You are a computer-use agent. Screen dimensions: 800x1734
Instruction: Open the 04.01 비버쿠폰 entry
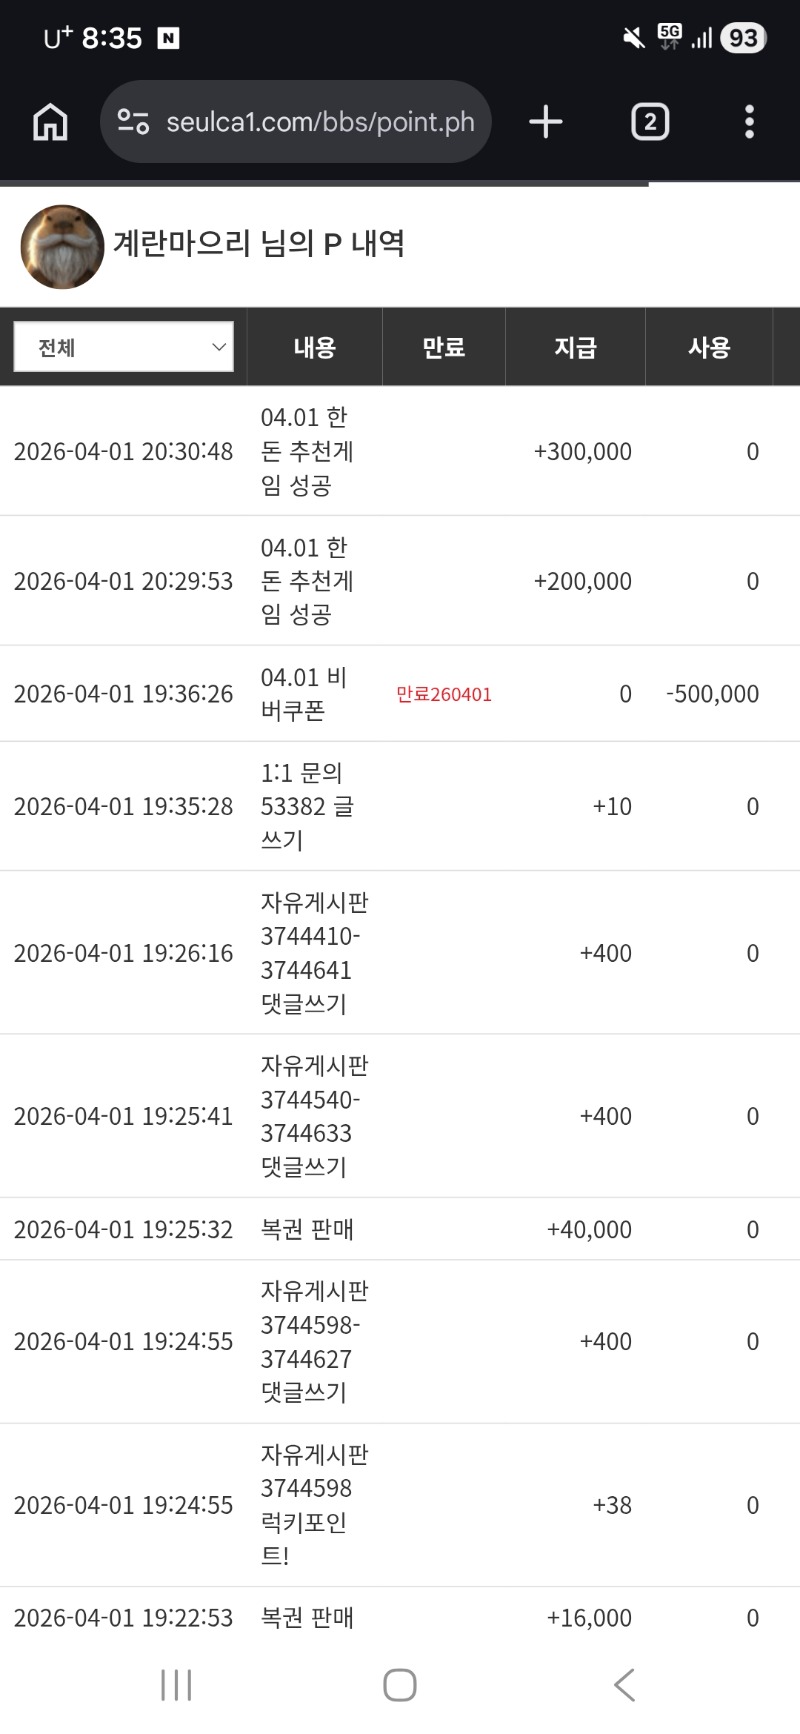(x=303, y=694)
